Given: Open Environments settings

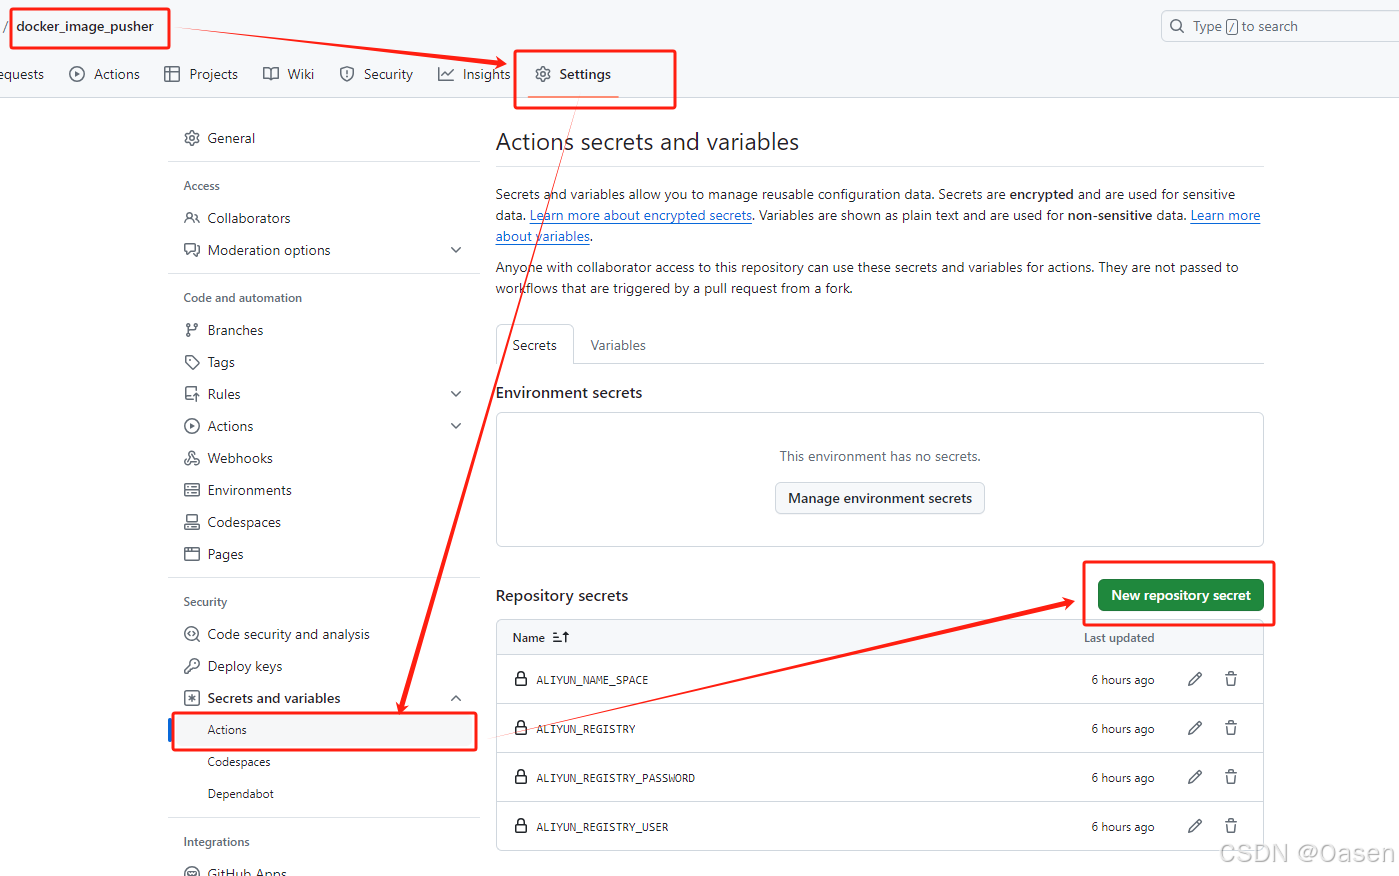Looking at the screenshot, I should [x=324, y=490].
